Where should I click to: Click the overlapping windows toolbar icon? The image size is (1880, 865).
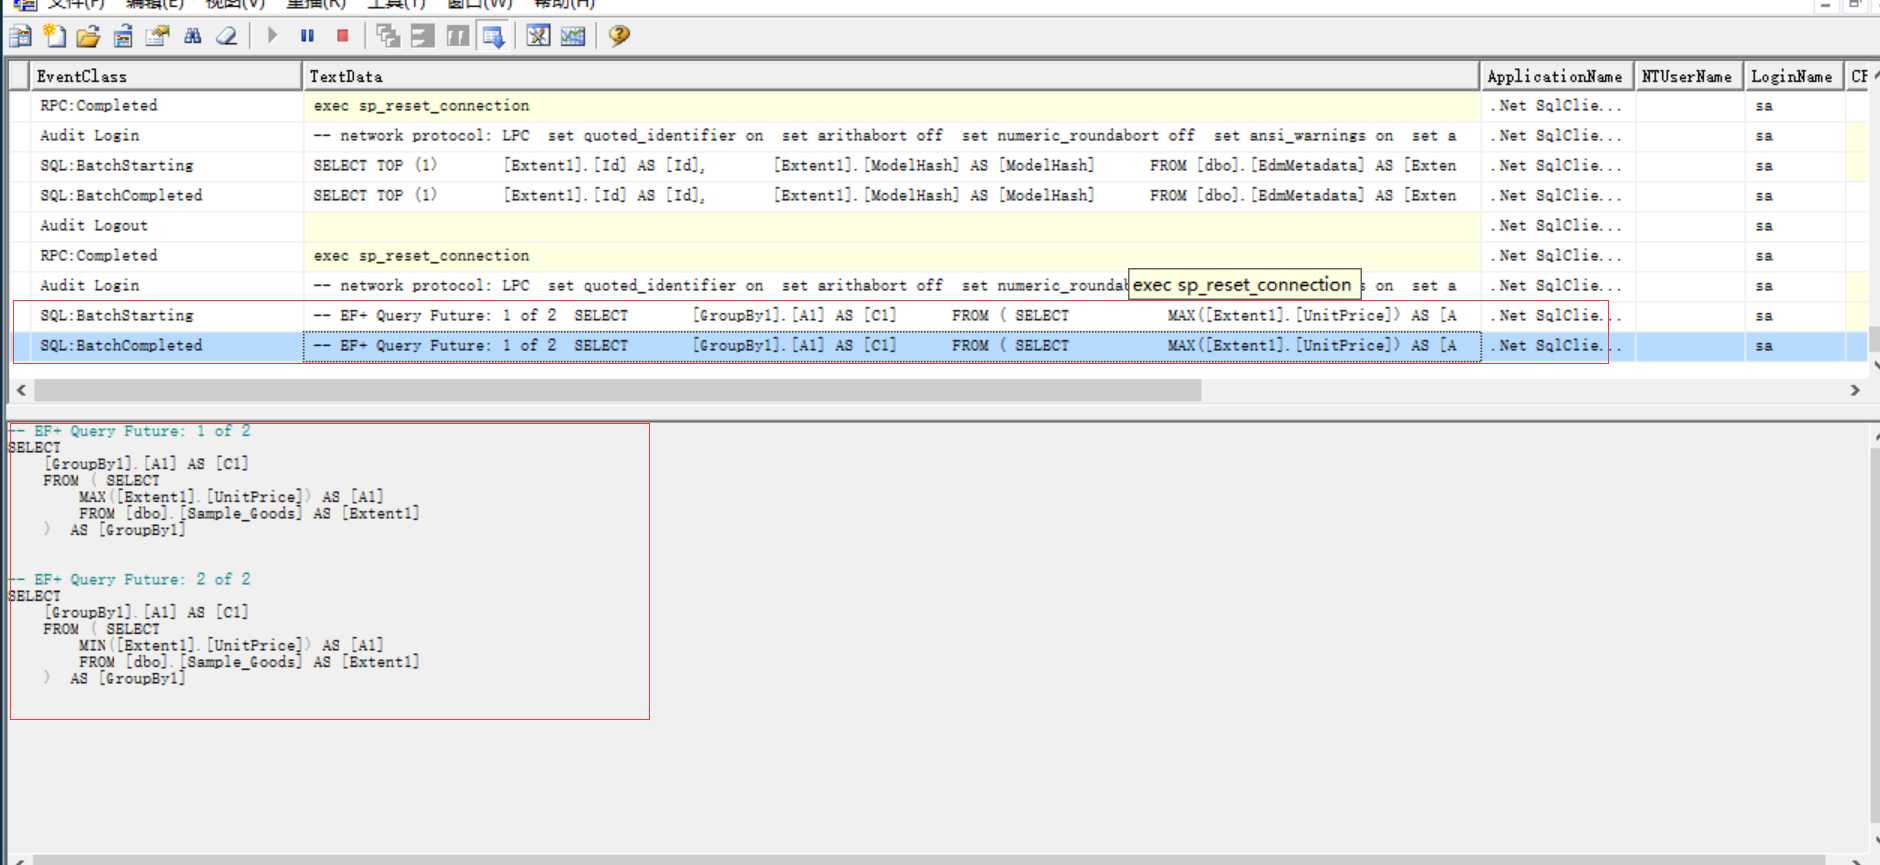(388, 37)
